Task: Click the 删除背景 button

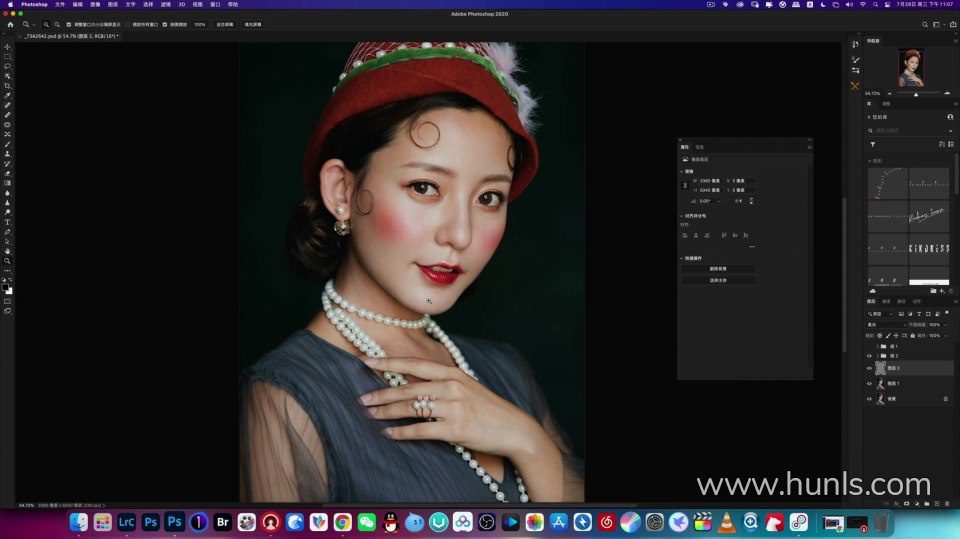Action: pyautogui.click(x=718, y=269)
